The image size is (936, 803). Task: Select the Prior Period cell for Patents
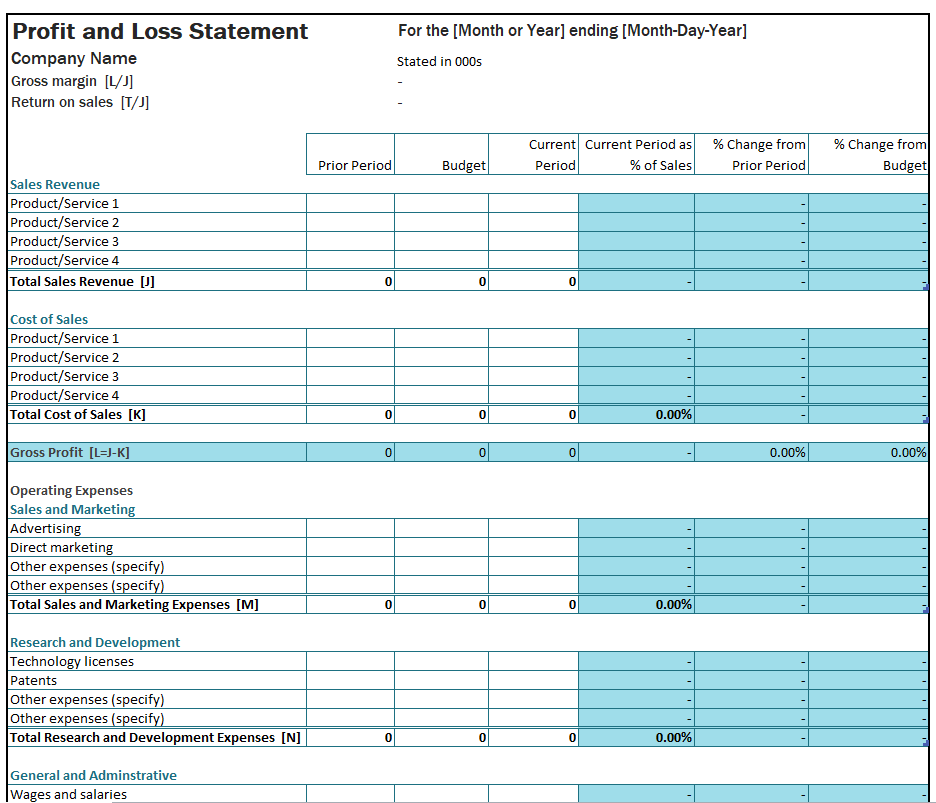[350, 680]
